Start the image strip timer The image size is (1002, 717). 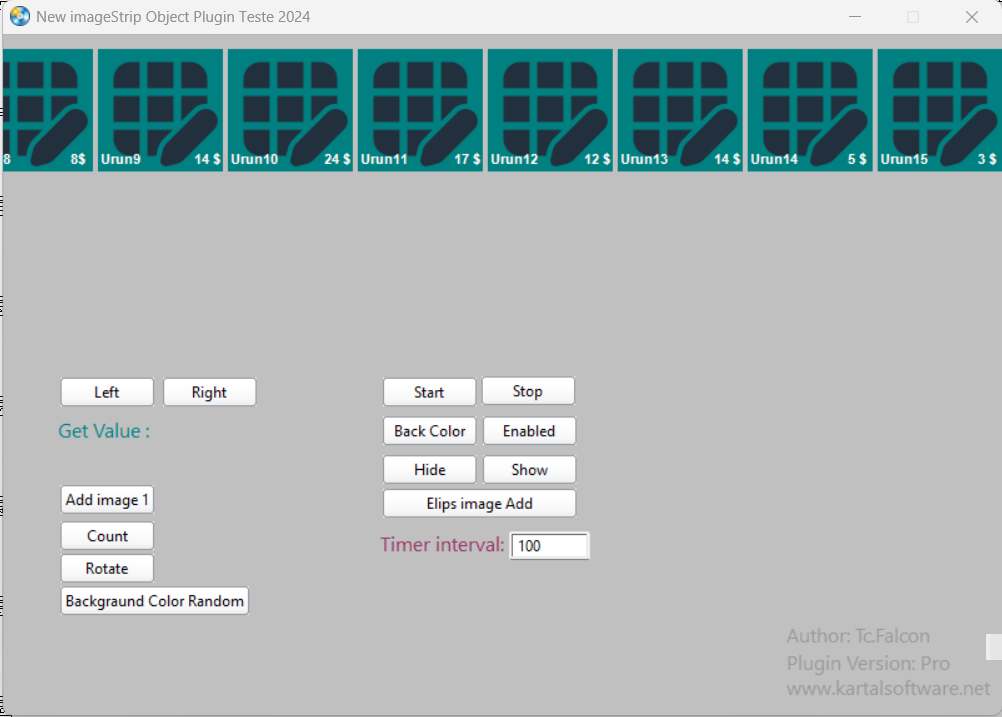(x=429, y=392)
